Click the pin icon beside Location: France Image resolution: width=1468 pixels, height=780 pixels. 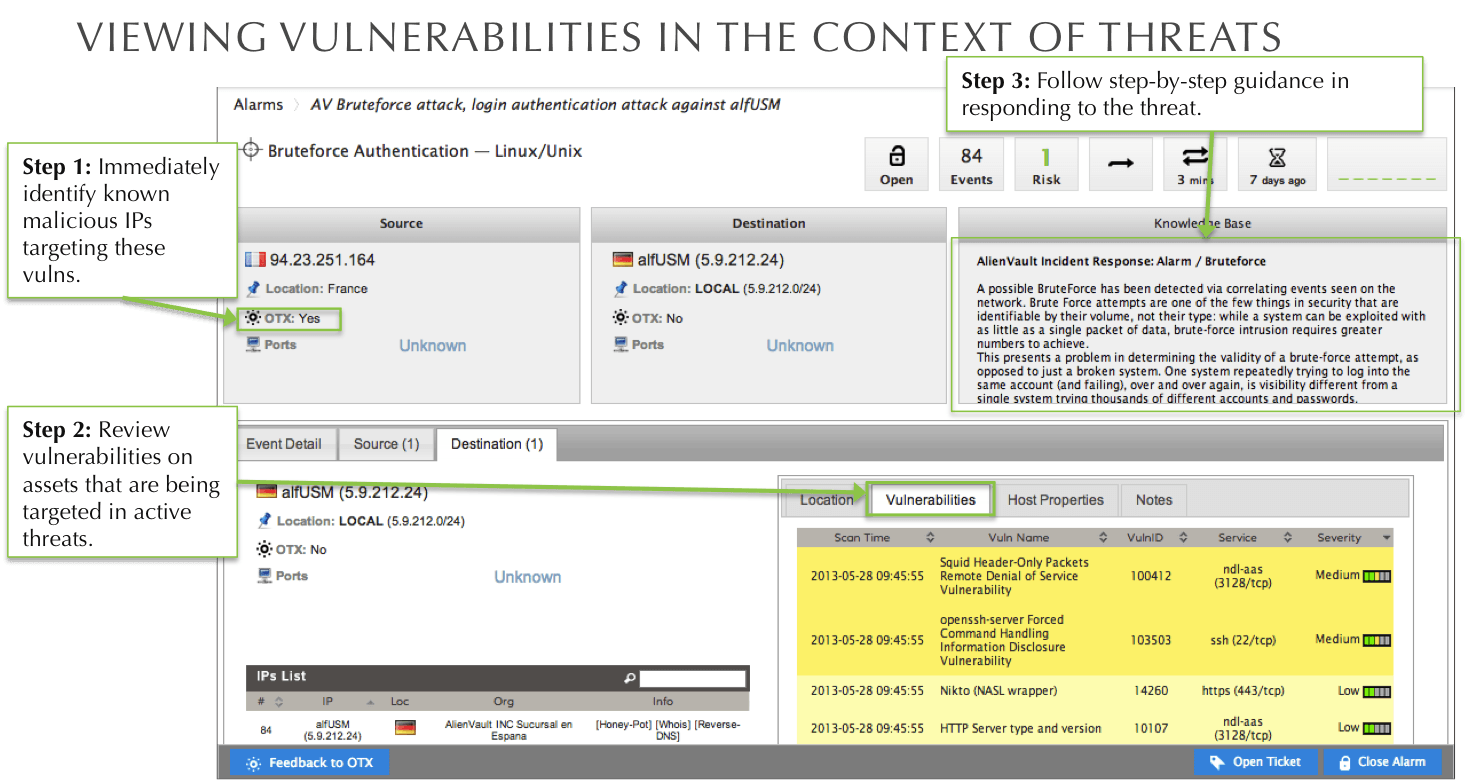coord(254,289)
